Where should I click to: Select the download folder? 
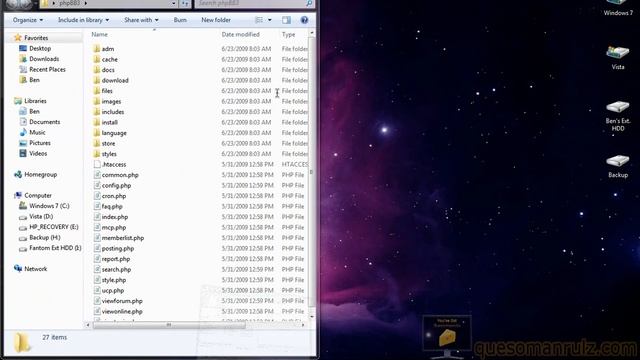click(x=115, y=80)
